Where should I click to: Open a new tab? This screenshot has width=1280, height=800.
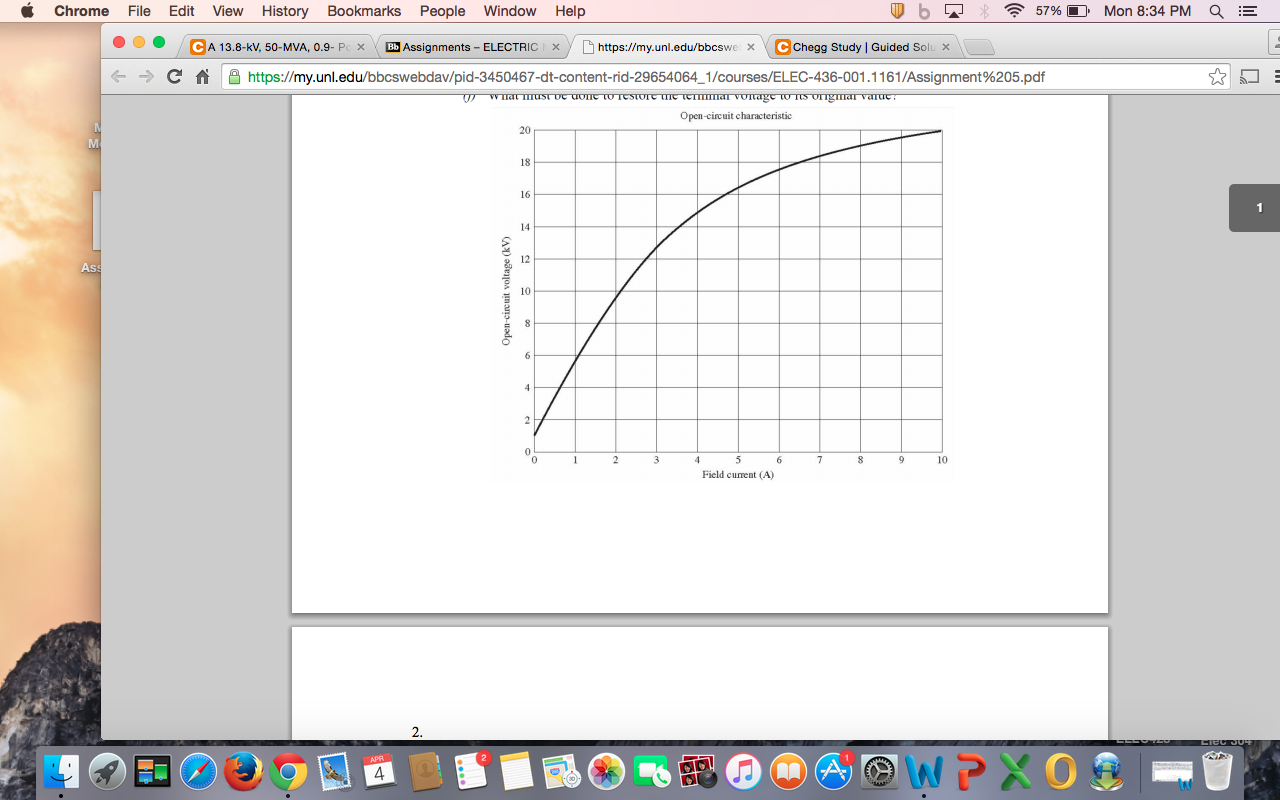point(980,47)
